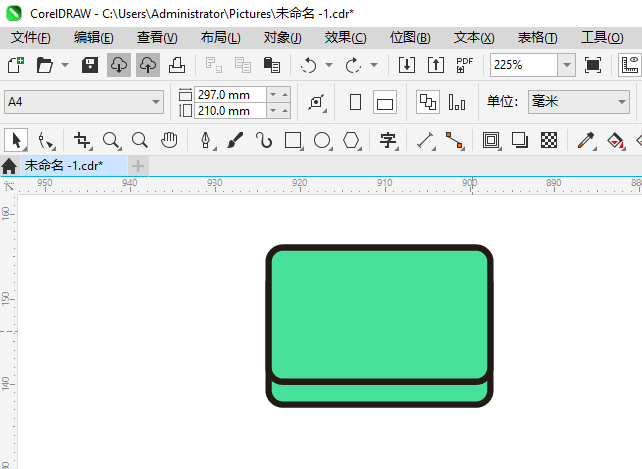Image resolution: width=642 pixels, height=469 pixels.
Task: Click the page dimension settings icon
Action: (x=317, y=102)
